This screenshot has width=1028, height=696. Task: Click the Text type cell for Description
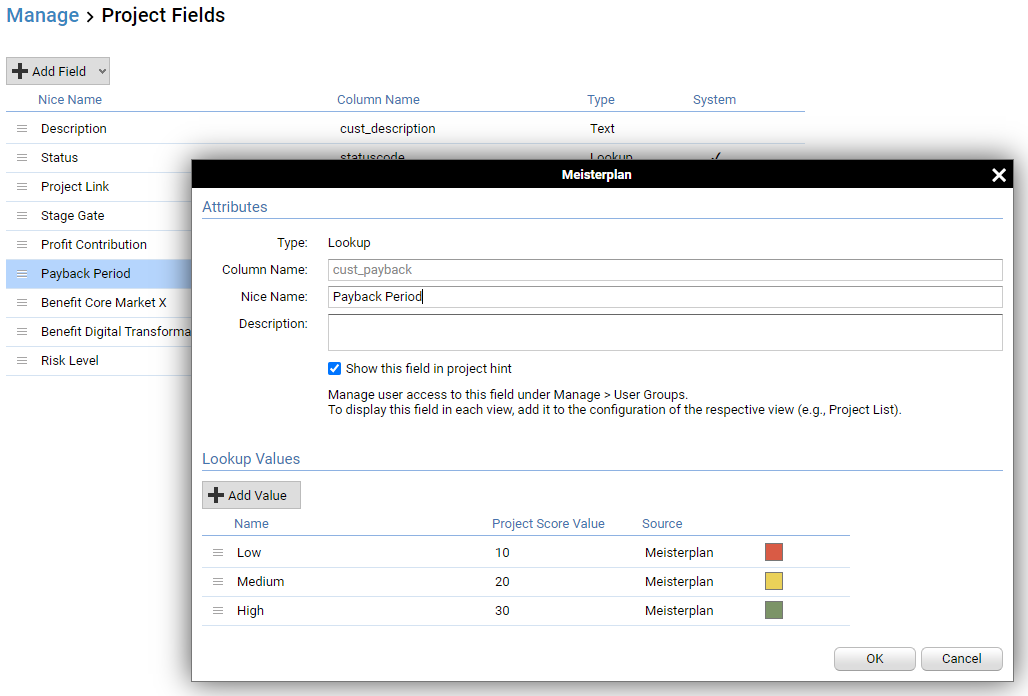602,128
